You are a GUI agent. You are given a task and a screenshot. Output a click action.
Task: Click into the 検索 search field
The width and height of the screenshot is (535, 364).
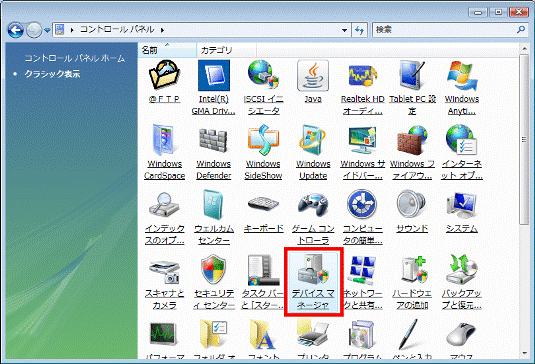[445, 30]
